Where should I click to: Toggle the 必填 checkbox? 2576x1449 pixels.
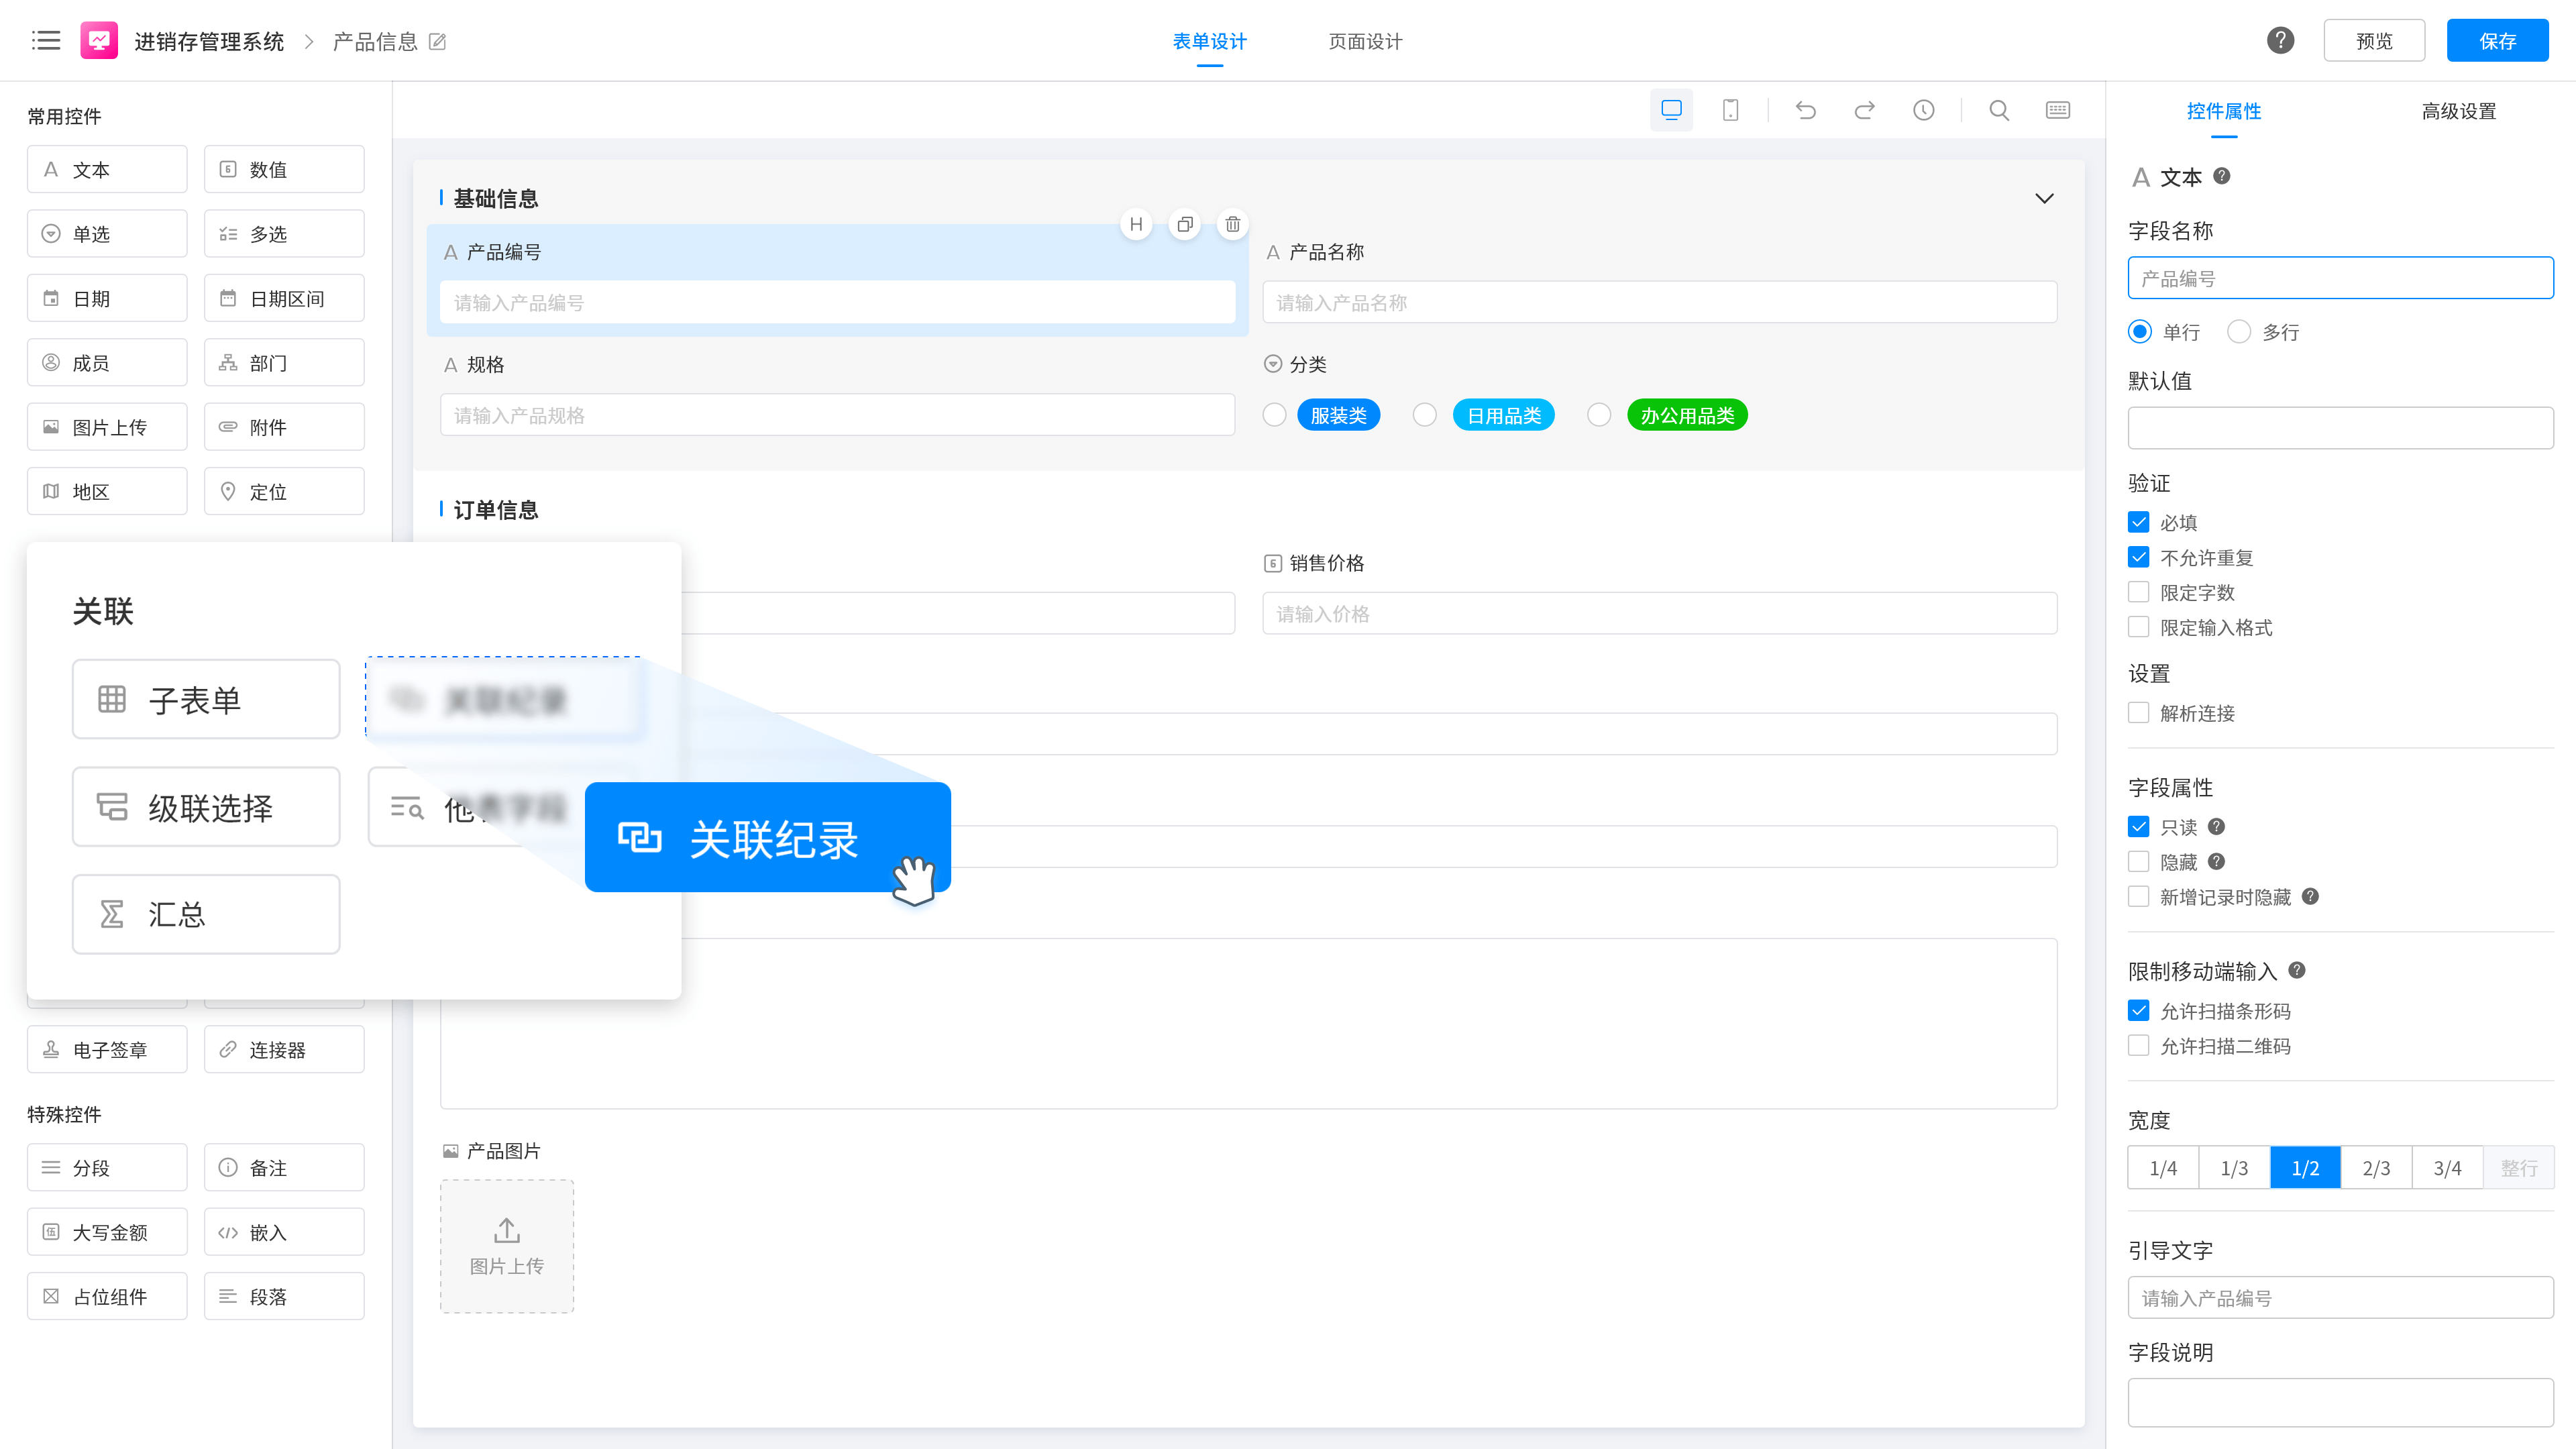[2139, 522]
